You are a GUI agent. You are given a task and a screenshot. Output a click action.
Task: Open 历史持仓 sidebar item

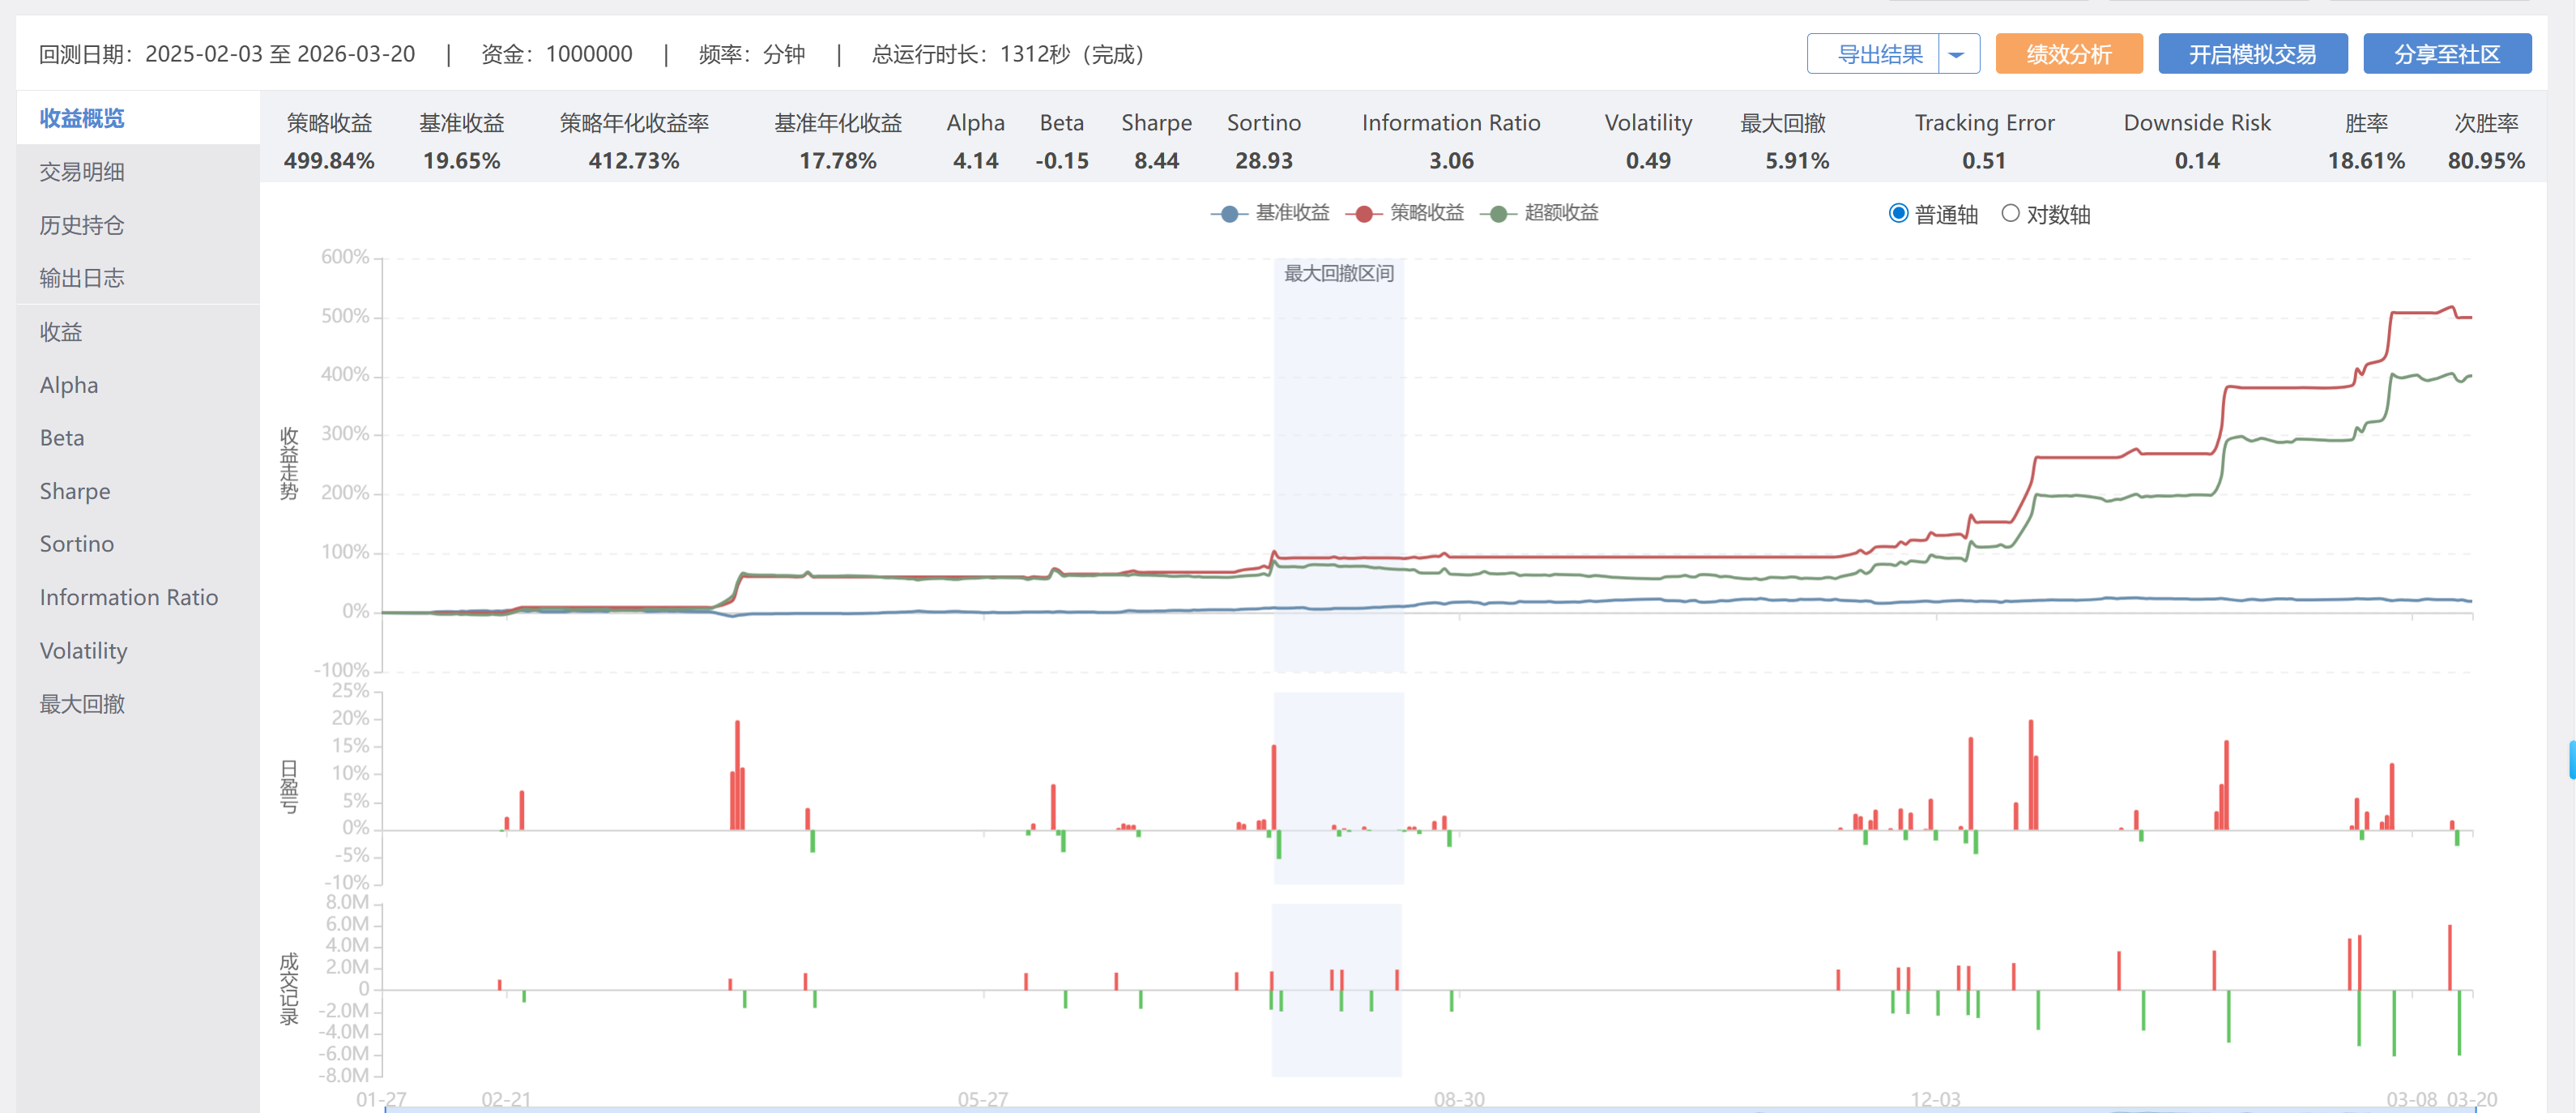coord(82,225)
